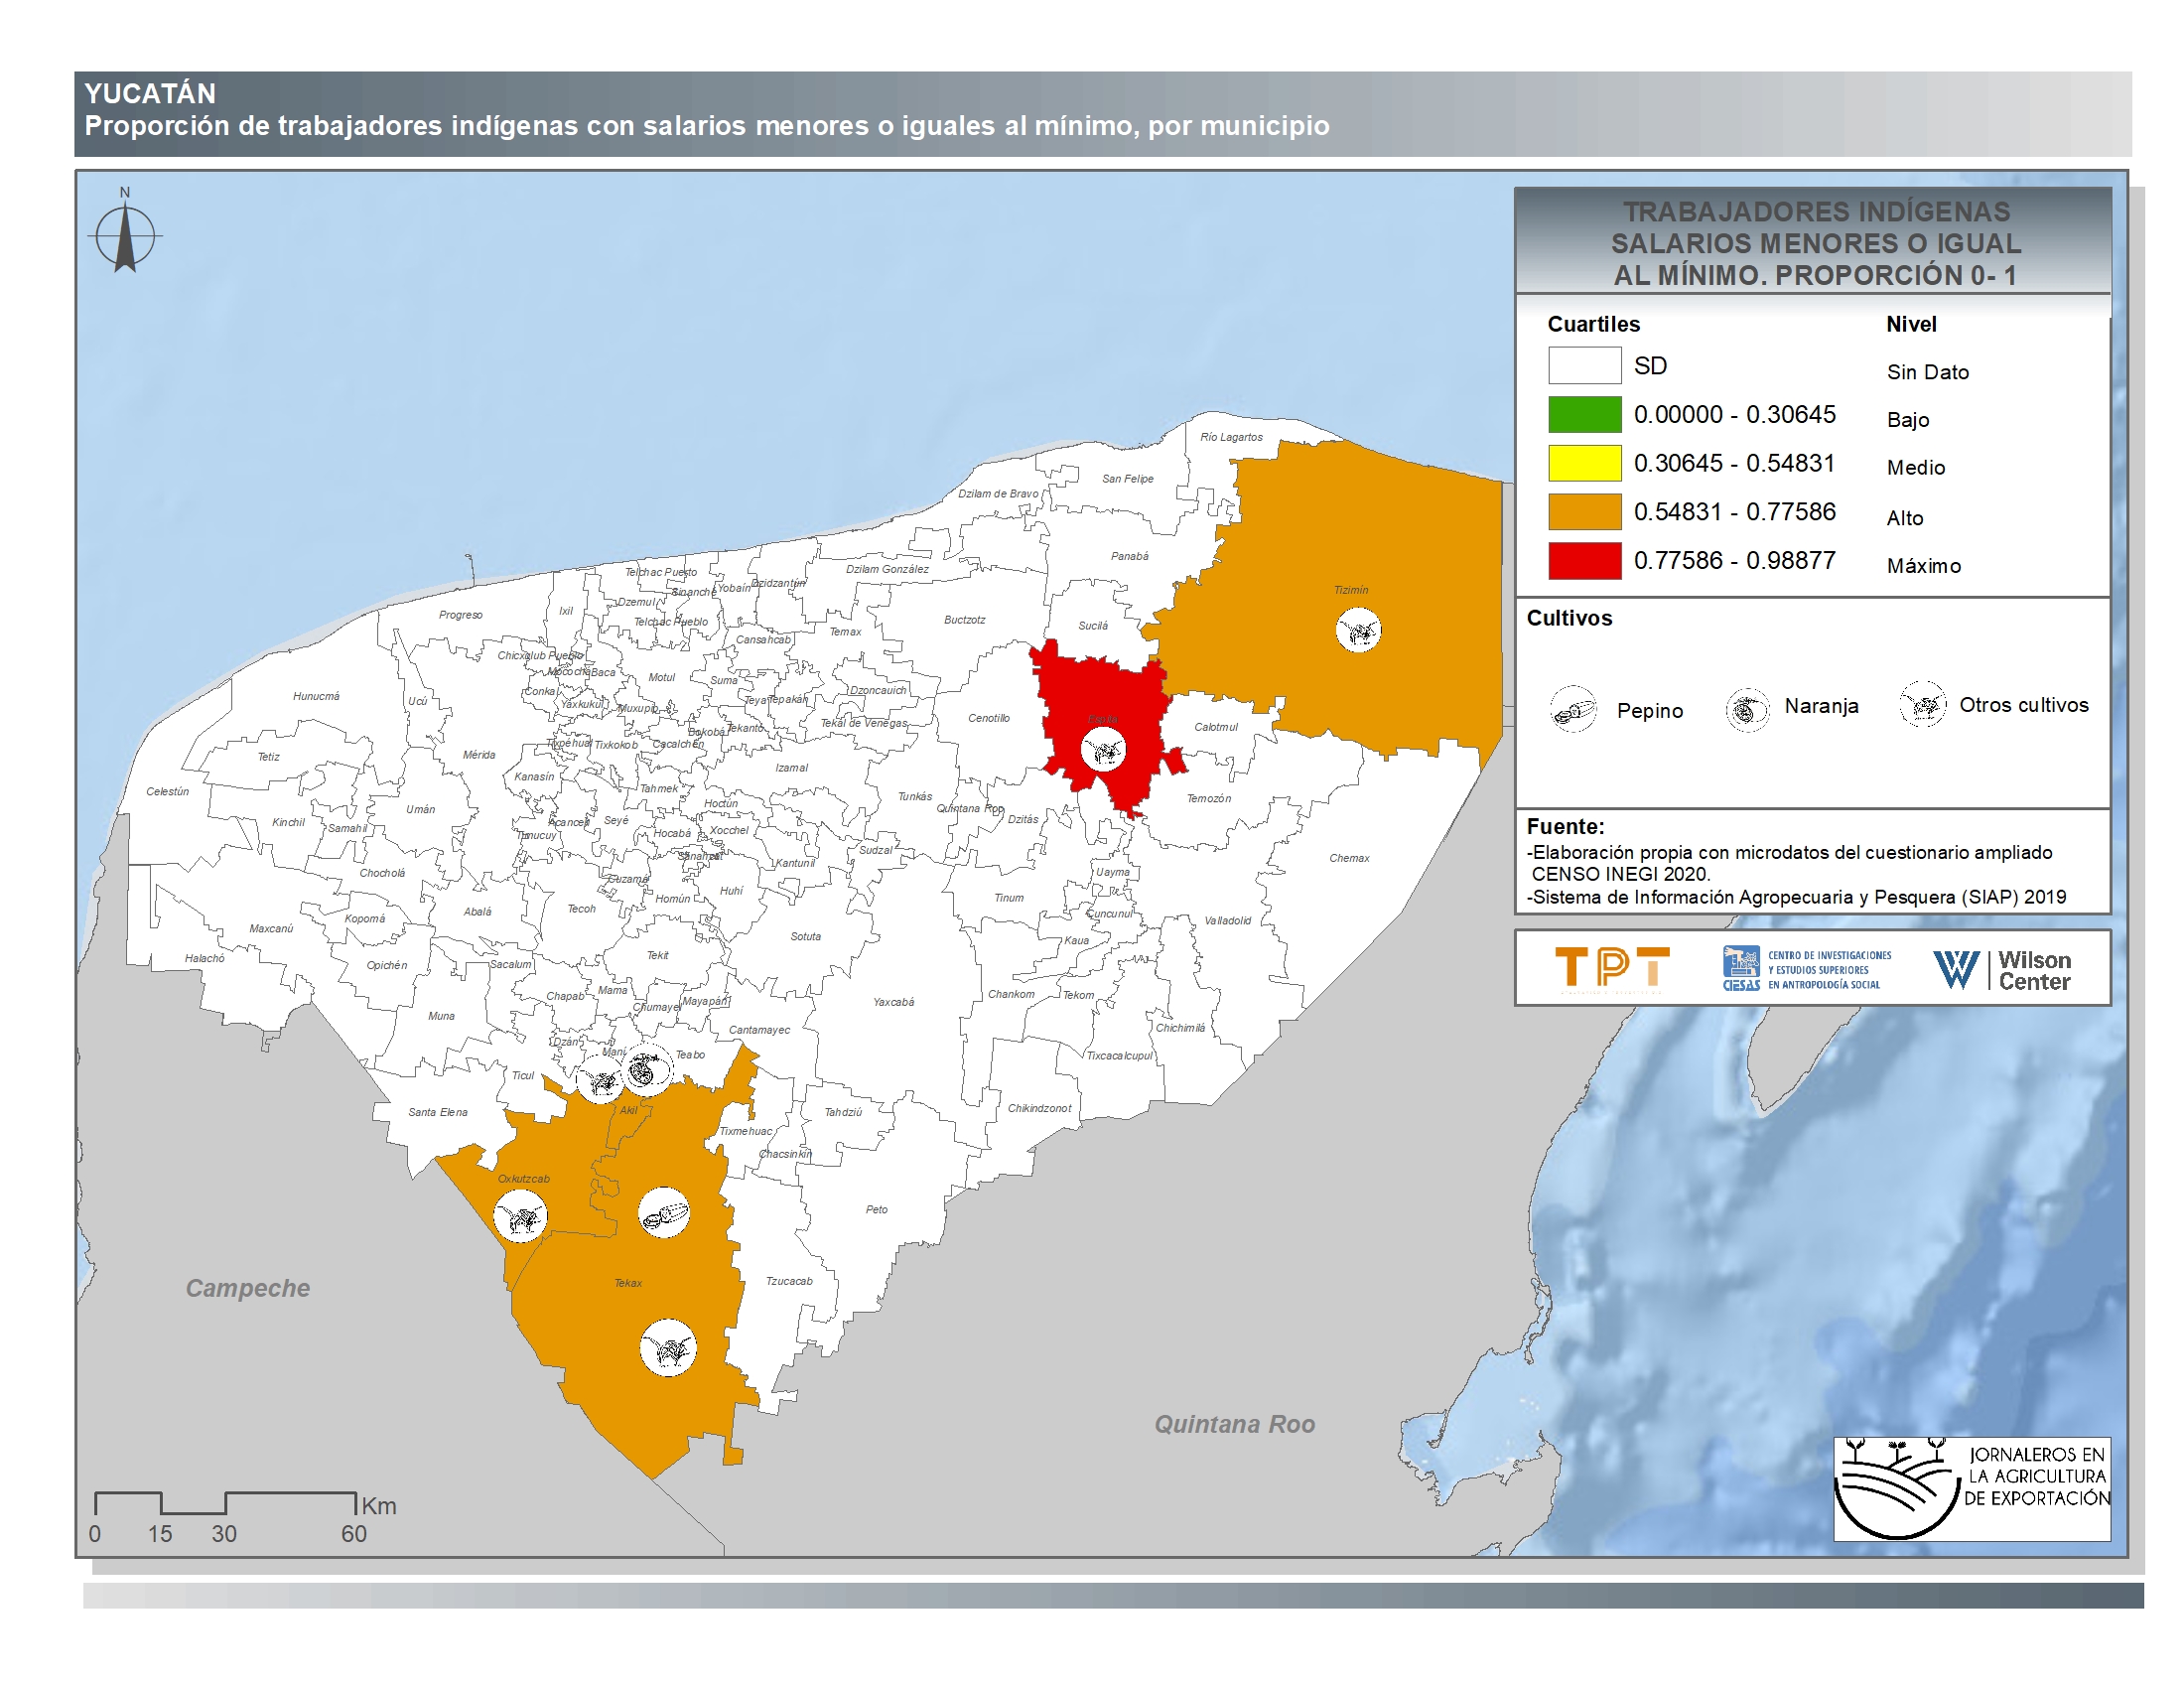The width and height of the screenshot is (2184, 1688).
Task: Click the yellow Medio legend swatch
Action: pos(1584,463)
